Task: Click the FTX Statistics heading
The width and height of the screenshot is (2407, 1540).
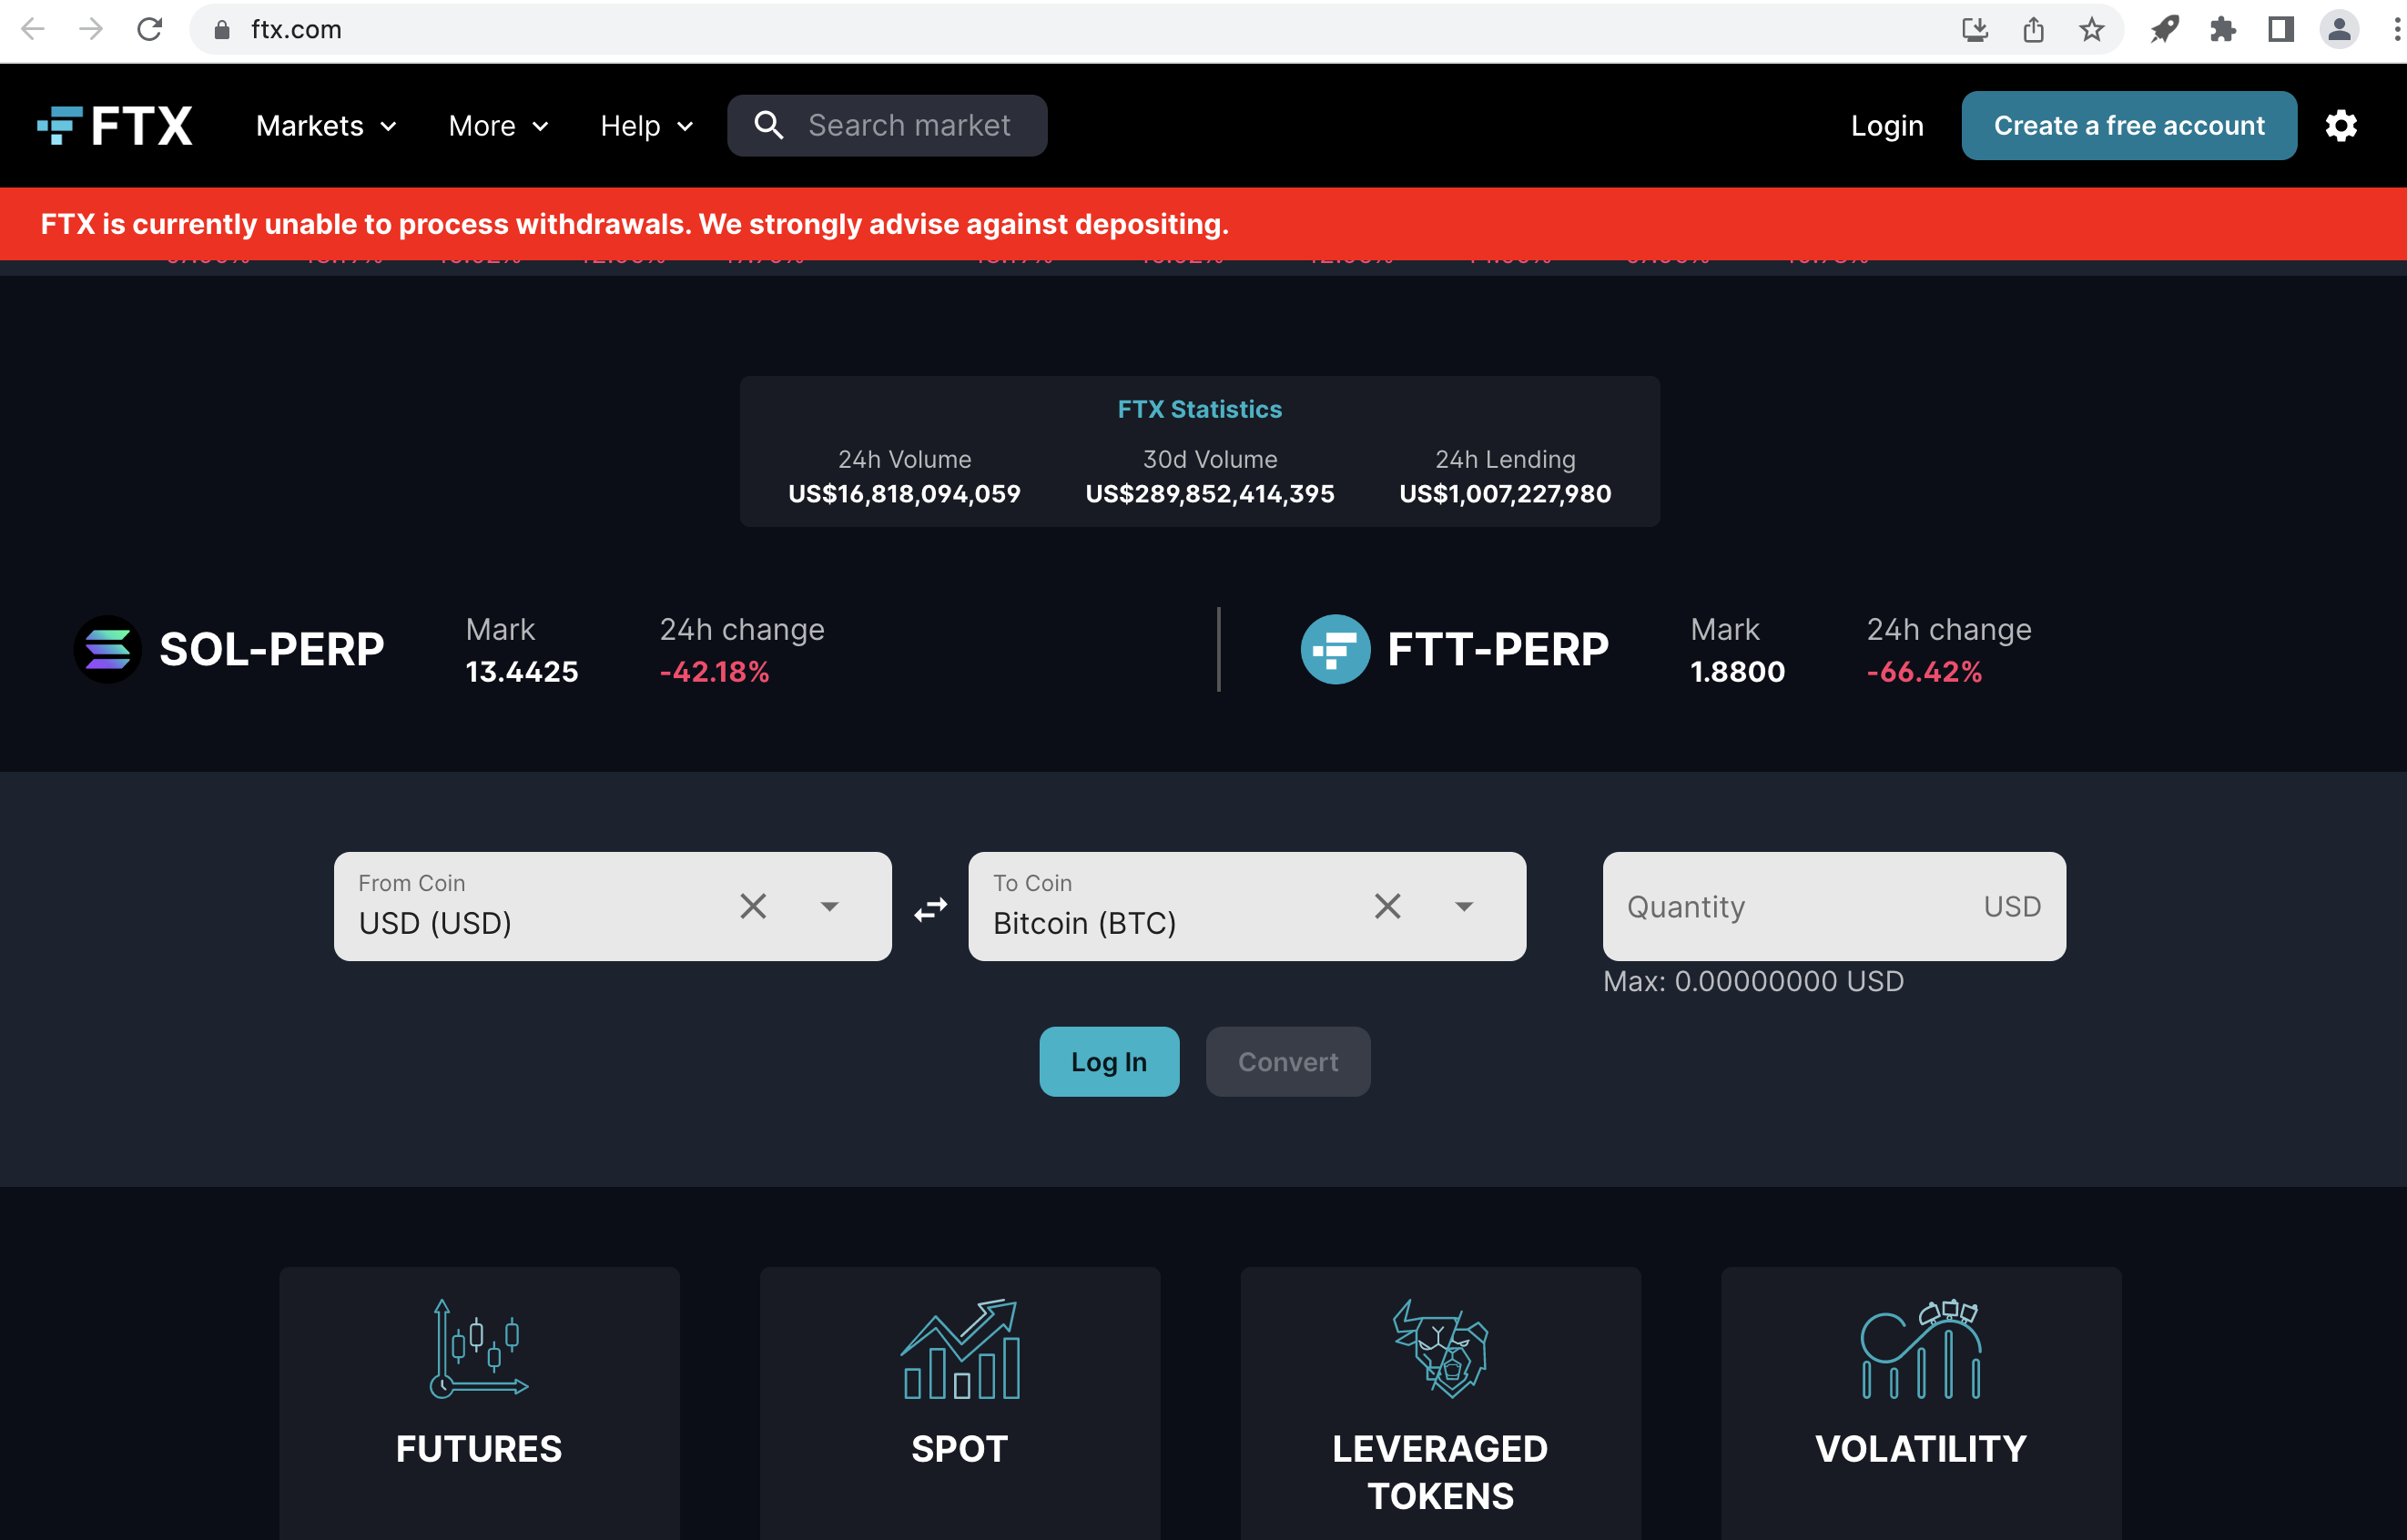Action: pos(1199,409)
